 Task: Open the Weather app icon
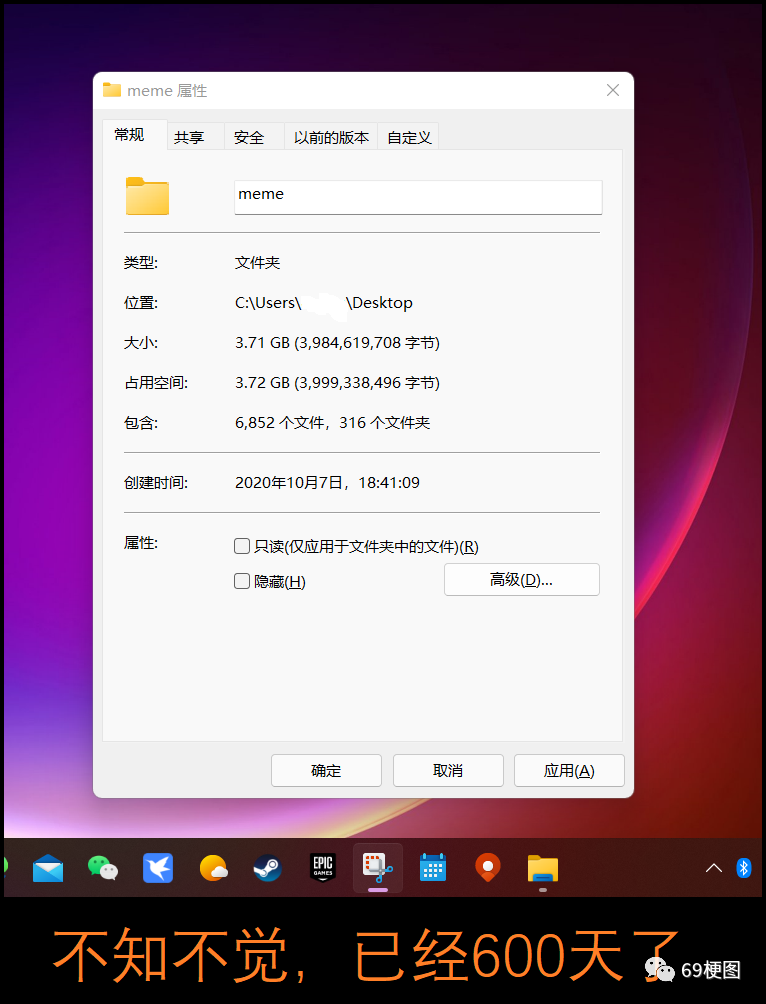pyautogui.click(x=213, y=869)
